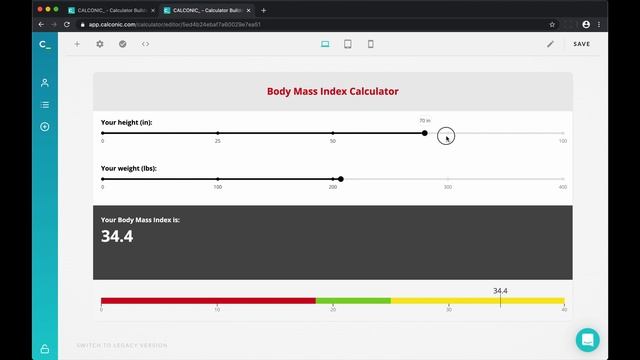
Task: Click the pencil edit icon
Action: click(x=550, y=44)
